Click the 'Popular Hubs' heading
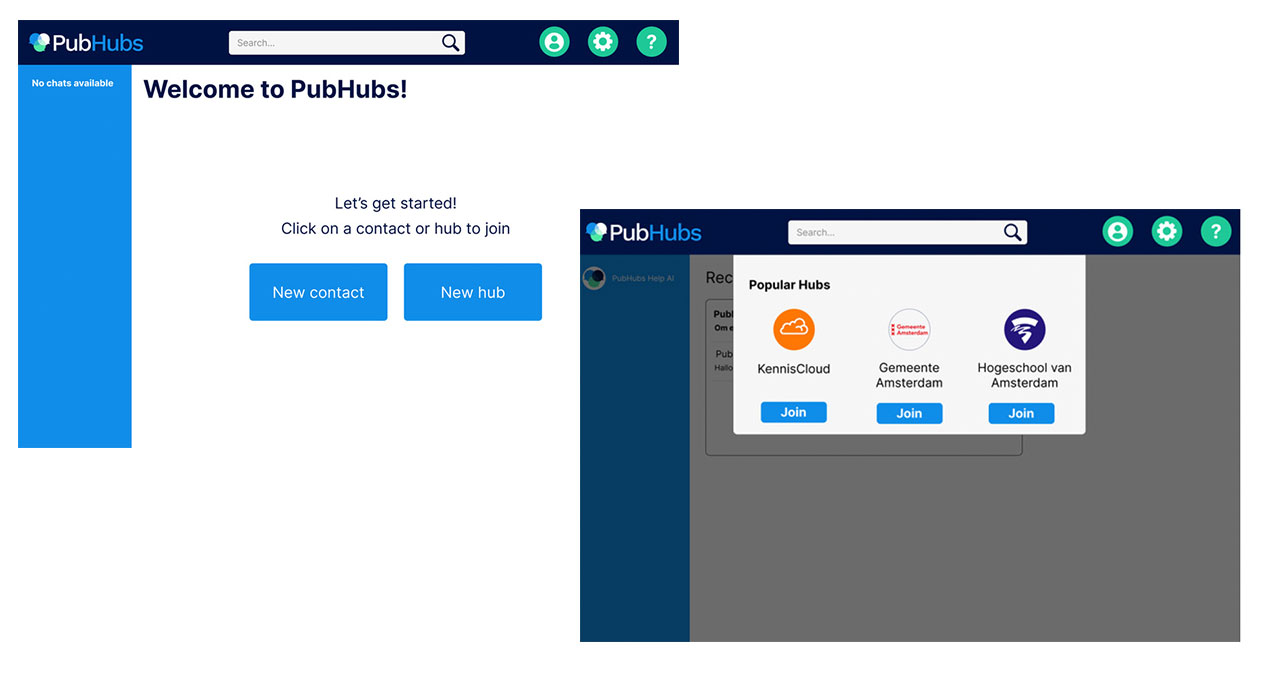Screen dimensions: 1261x692 790,285
